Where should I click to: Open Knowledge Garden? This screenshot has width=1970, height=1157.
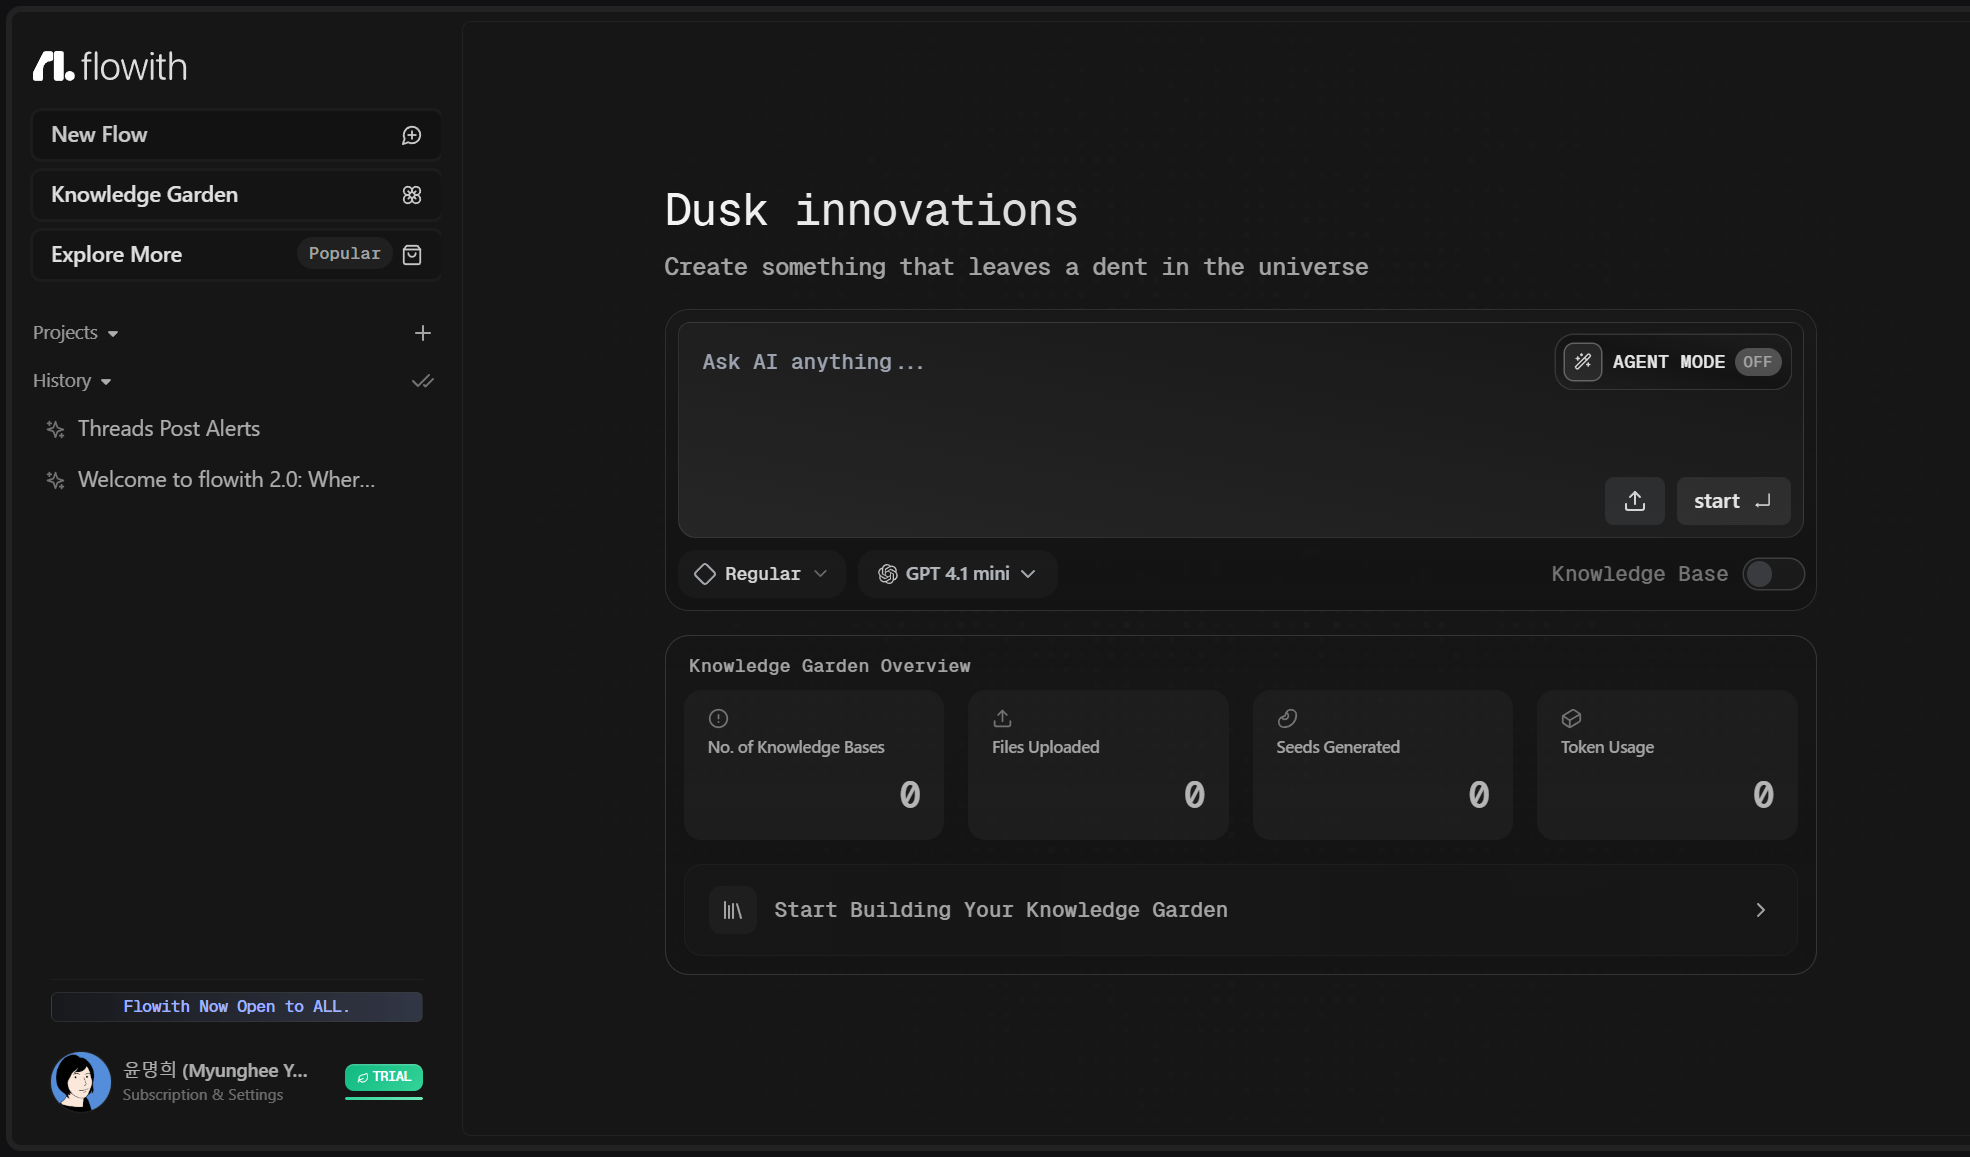tap(236, 195)
